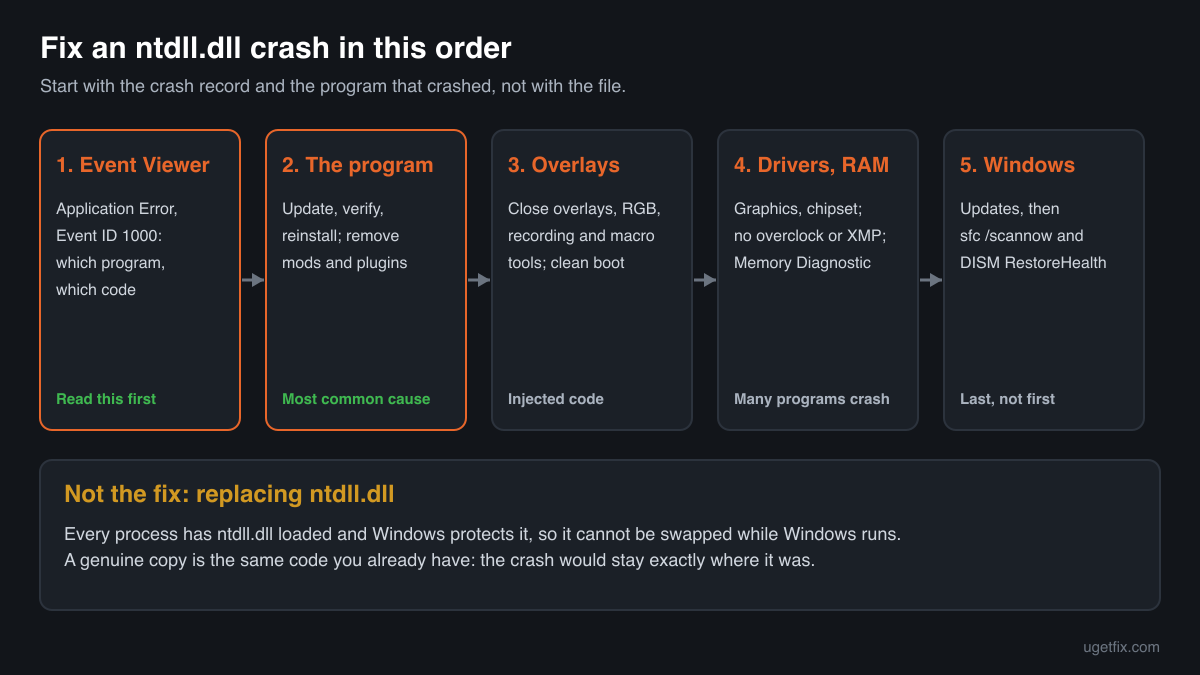
Task: Click the 'no overclock or XMP;' line
Action: (x=810, y=236)
